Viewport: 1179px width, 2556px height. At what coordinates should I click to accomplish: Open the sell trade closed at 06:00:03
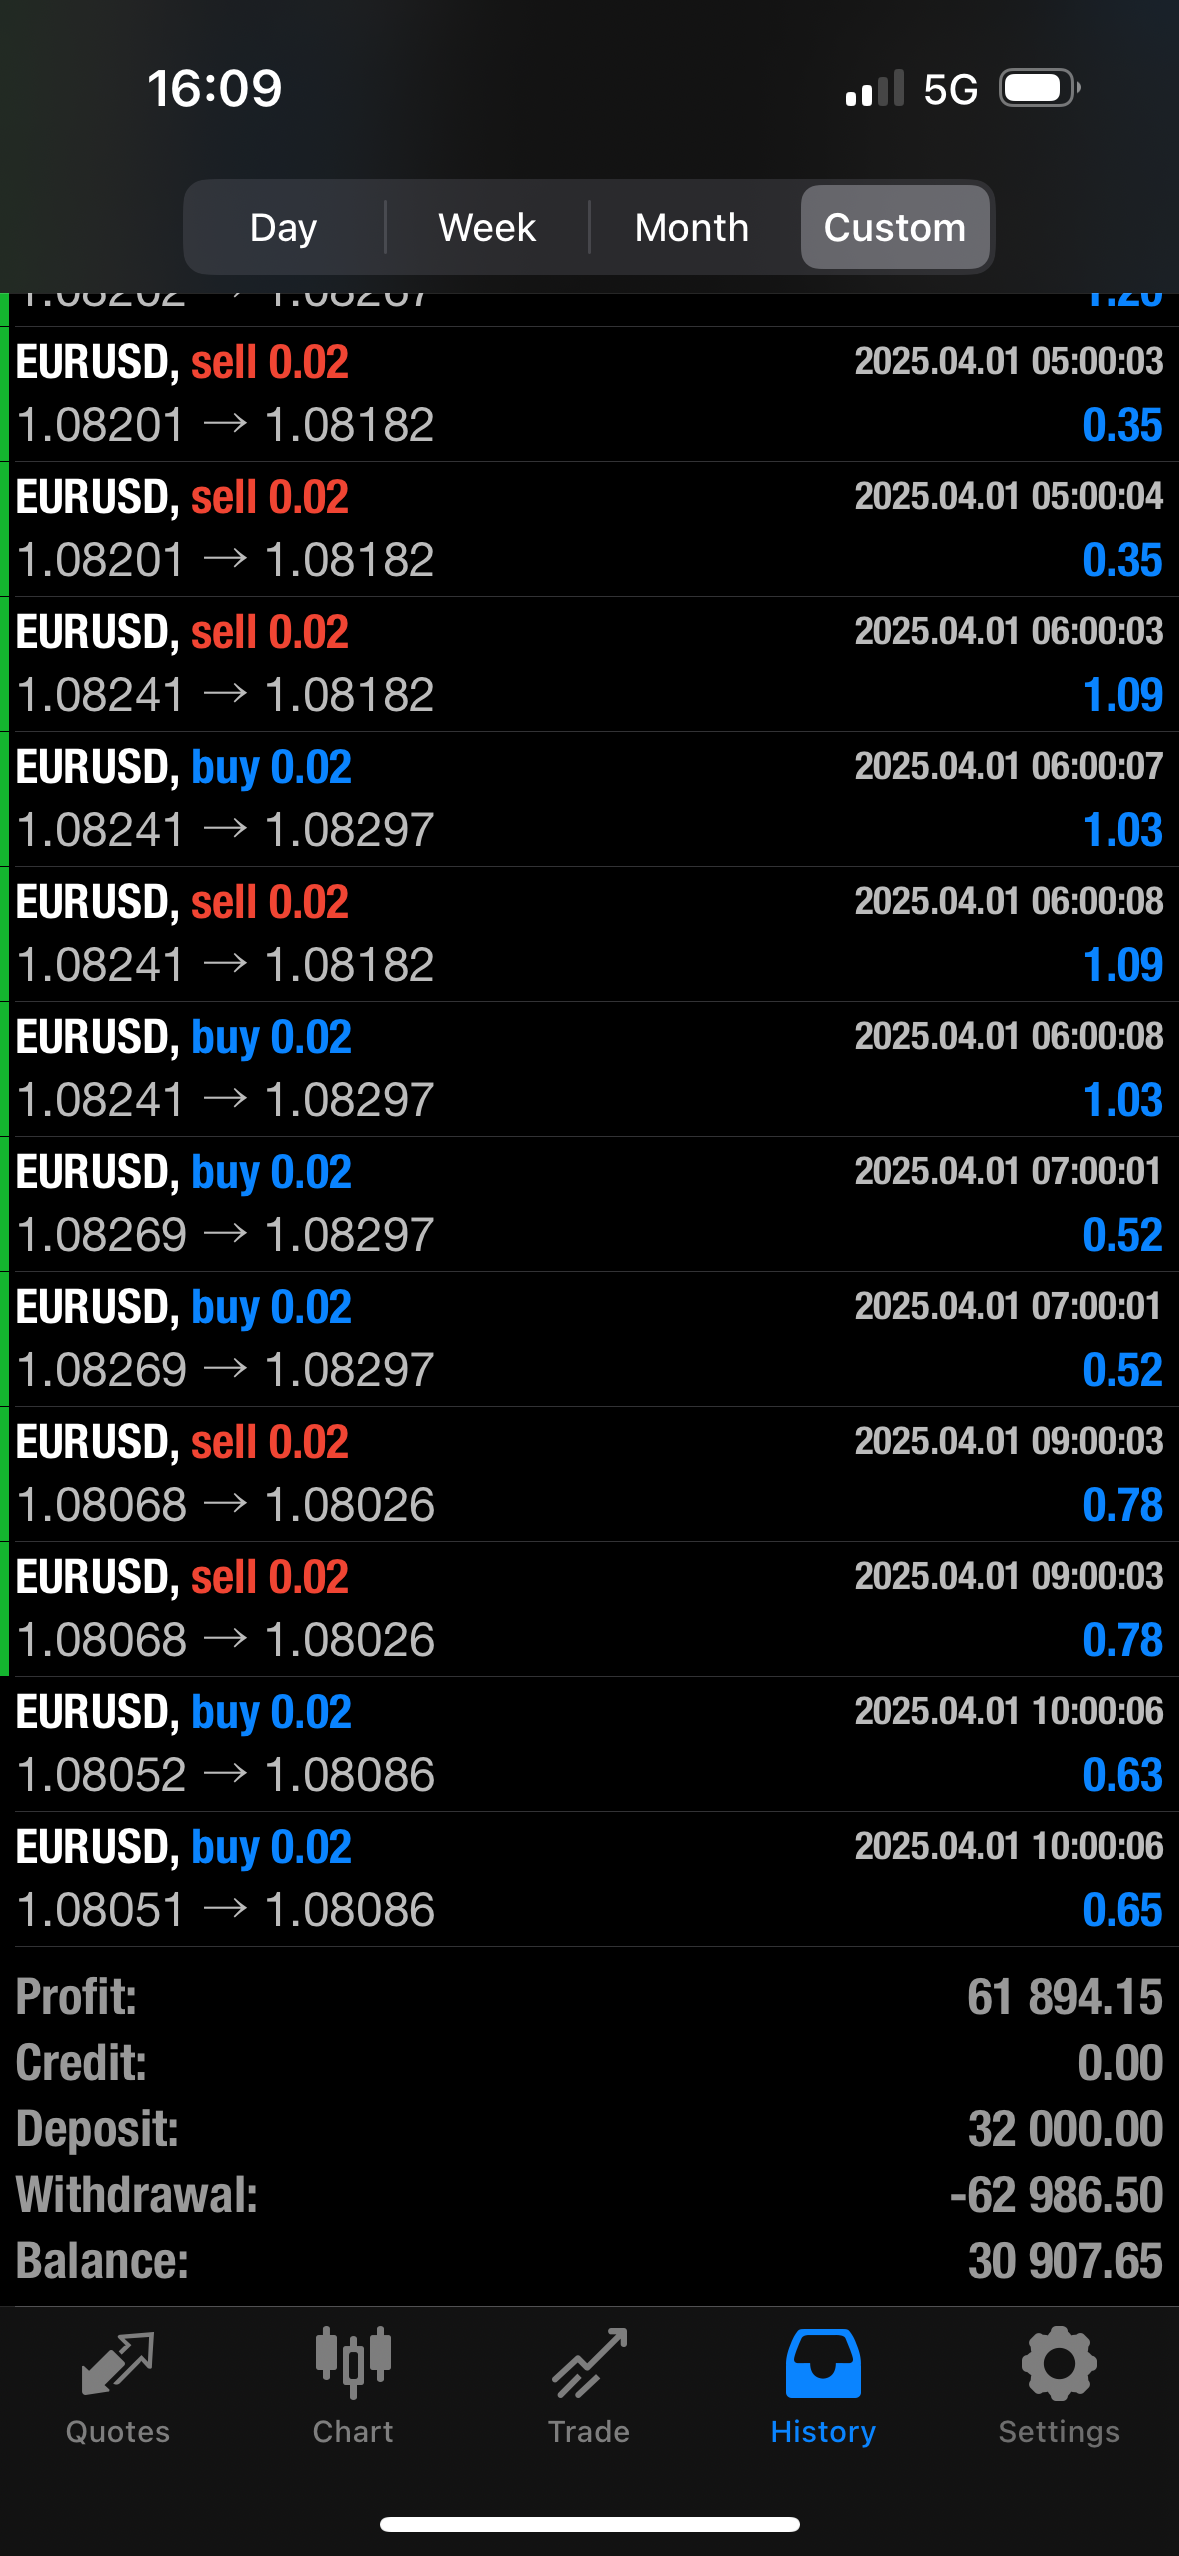click(x=589, y=663)
